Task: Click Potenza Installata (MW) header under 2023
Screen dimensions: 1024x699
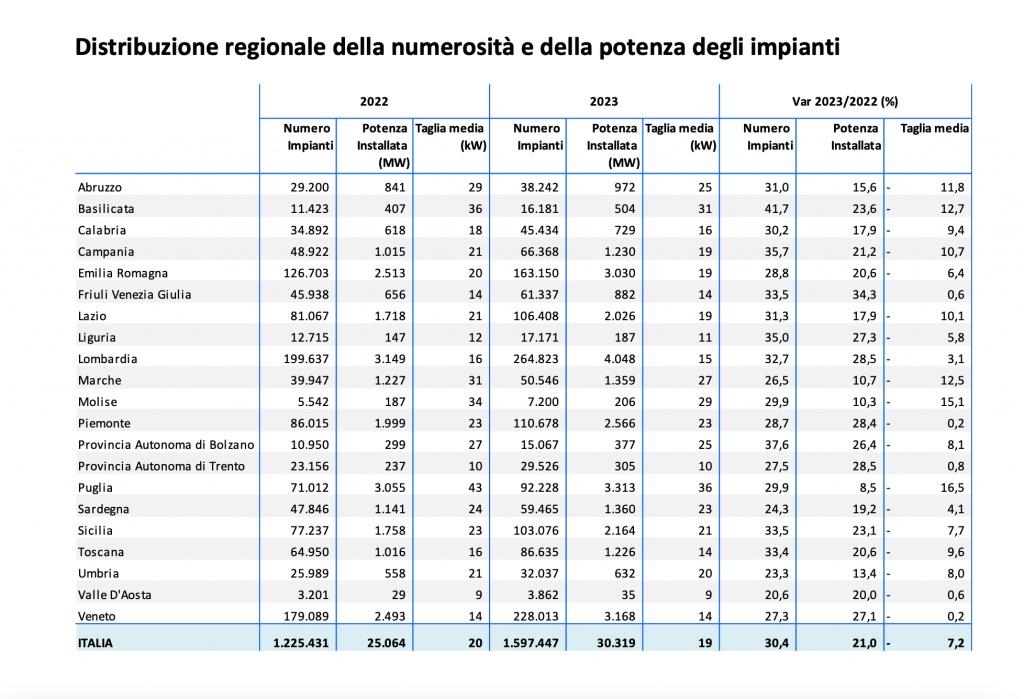Action: pyautogui.click(x=613, y=145)
